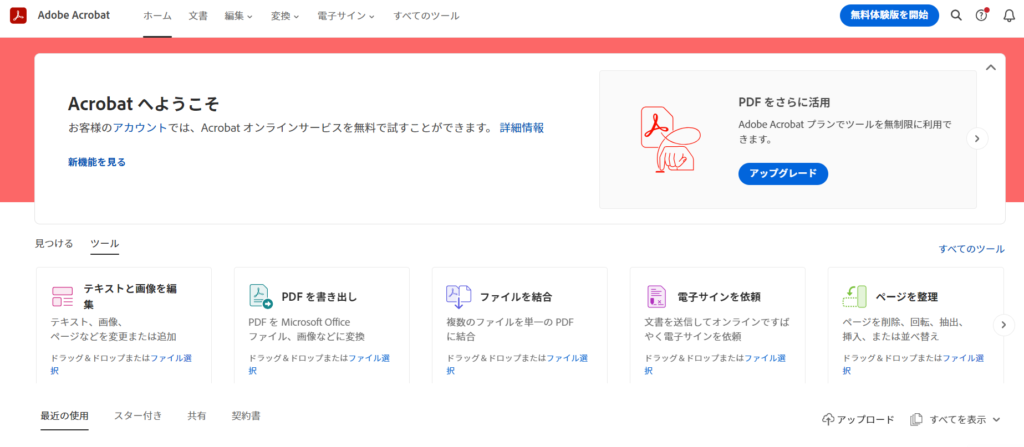Click the PDF を書き出し tool icon

[x=261, y=296]
